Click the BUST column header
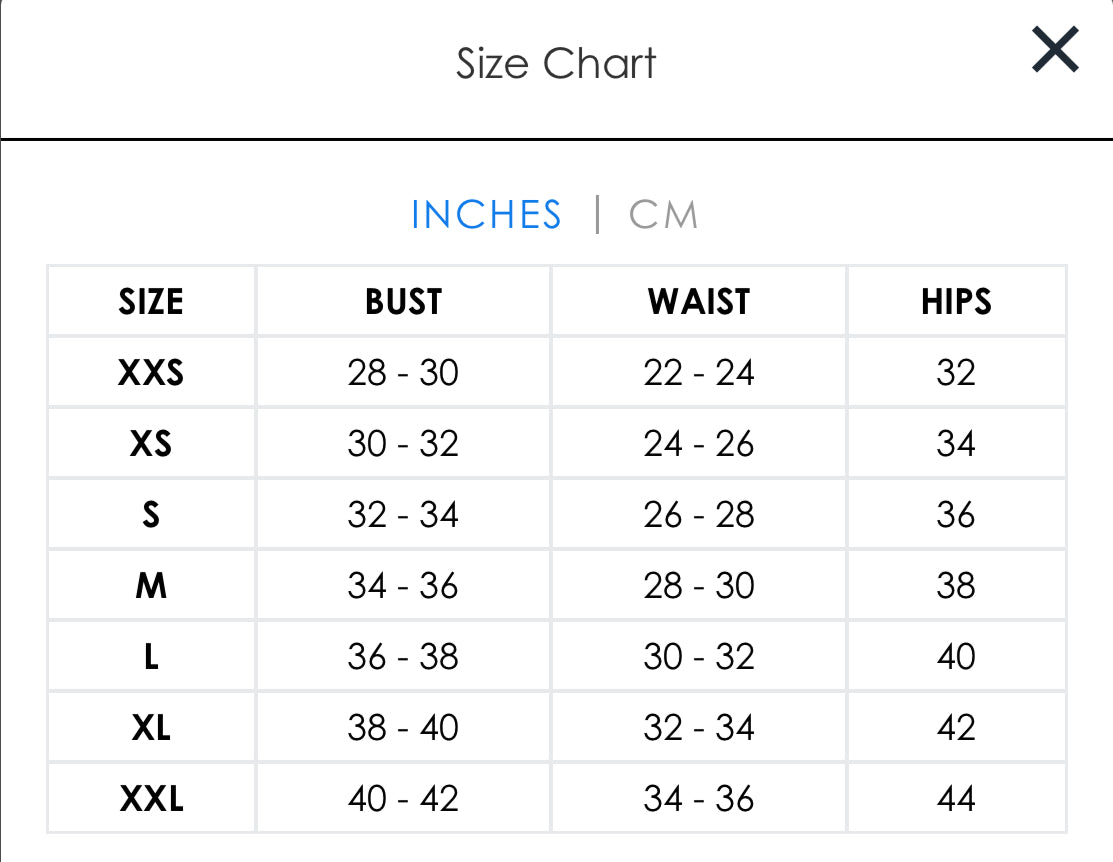 [403, 302]
